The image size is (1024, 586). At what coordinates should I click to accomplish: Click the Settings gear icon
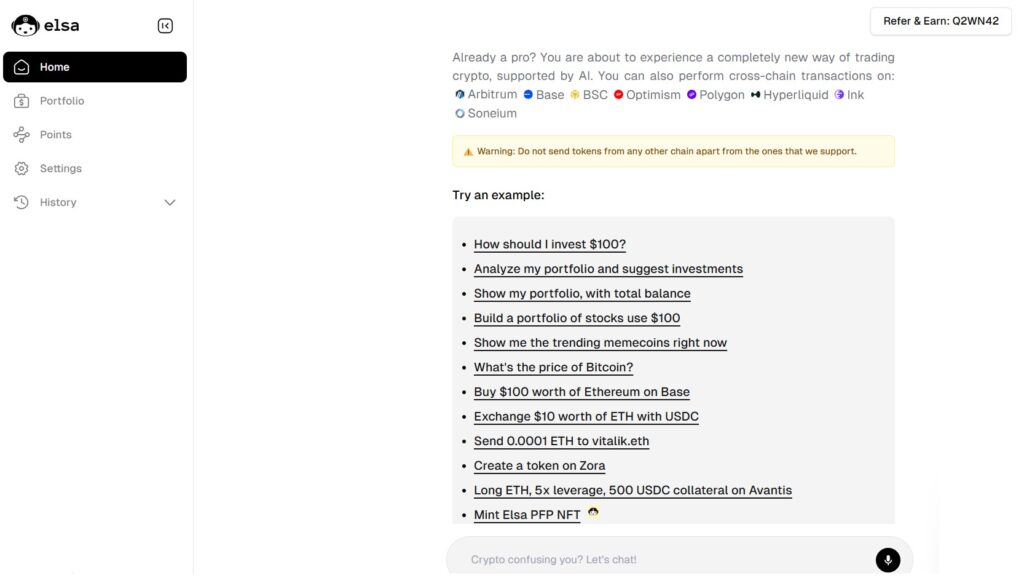21,169
